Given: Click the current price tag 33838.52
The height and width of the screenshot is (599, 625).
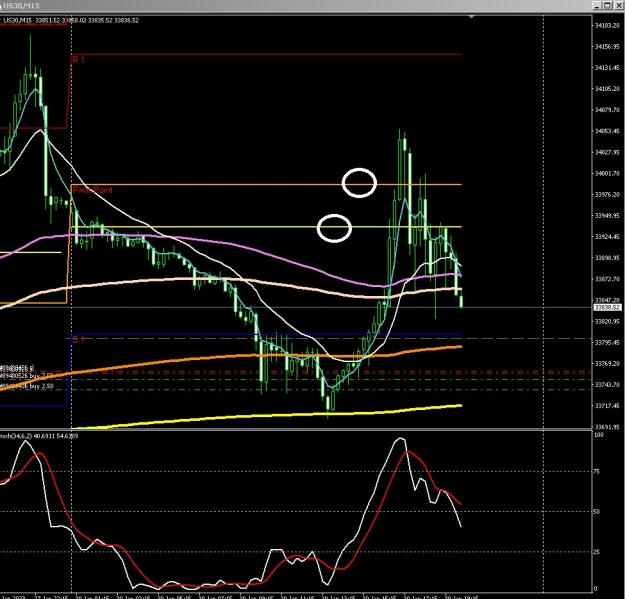Looking at the screenshot, I should point(607,307).
